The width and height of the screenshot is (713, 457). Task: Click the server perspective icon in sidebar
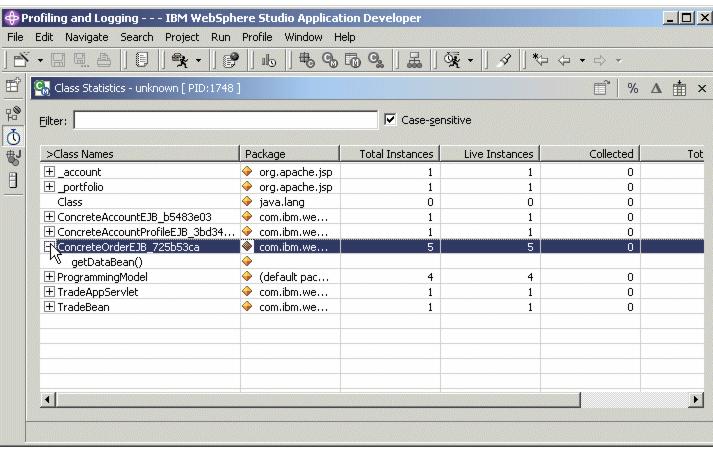coord(13,180)
